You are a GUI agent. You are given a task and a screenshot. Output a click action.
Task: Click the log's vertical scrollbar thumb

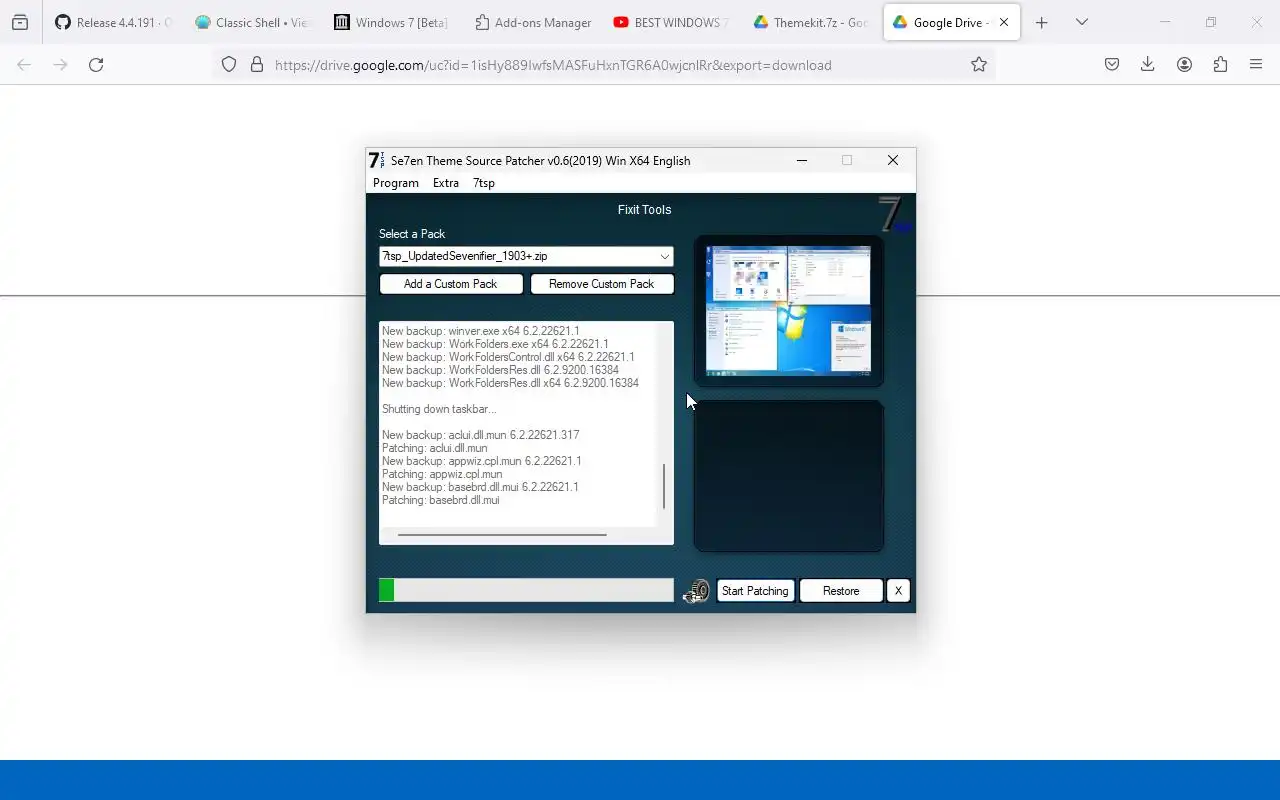click(664, 486)
